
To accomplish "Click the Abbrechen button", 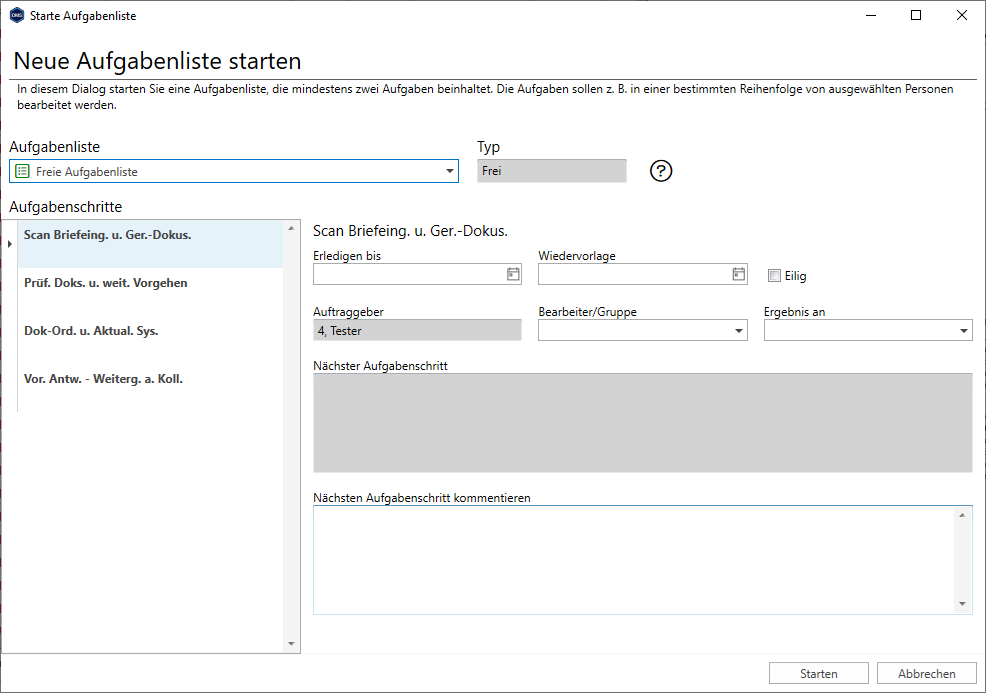I will pos(927,673).
